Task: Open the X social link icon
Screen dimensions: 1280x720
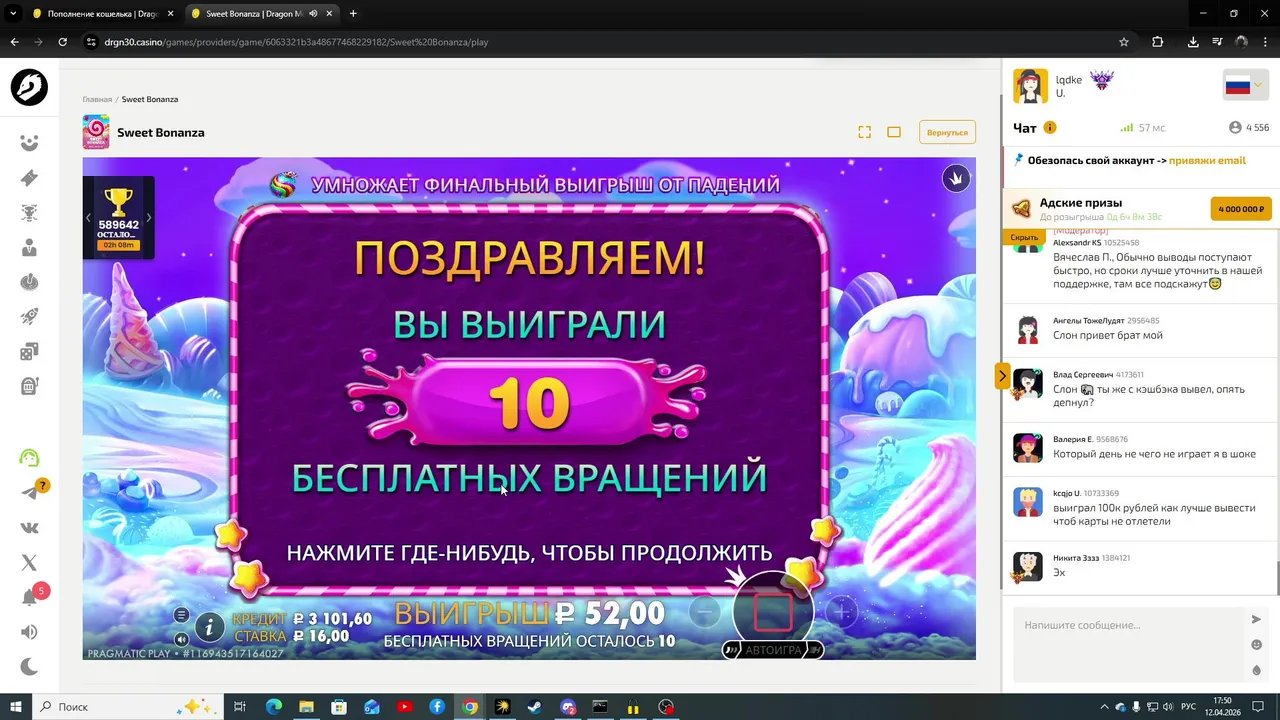Action: [29, 563]
